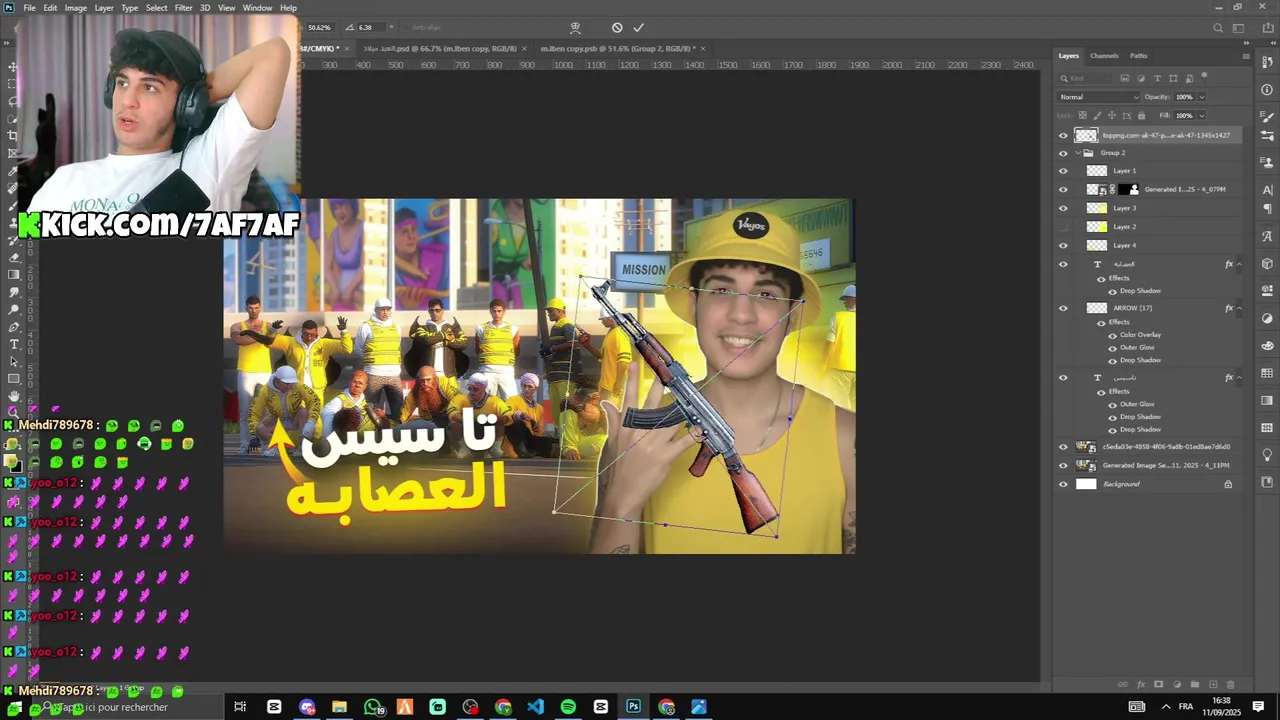Switch to the Channels tab

click(1104, 56)
